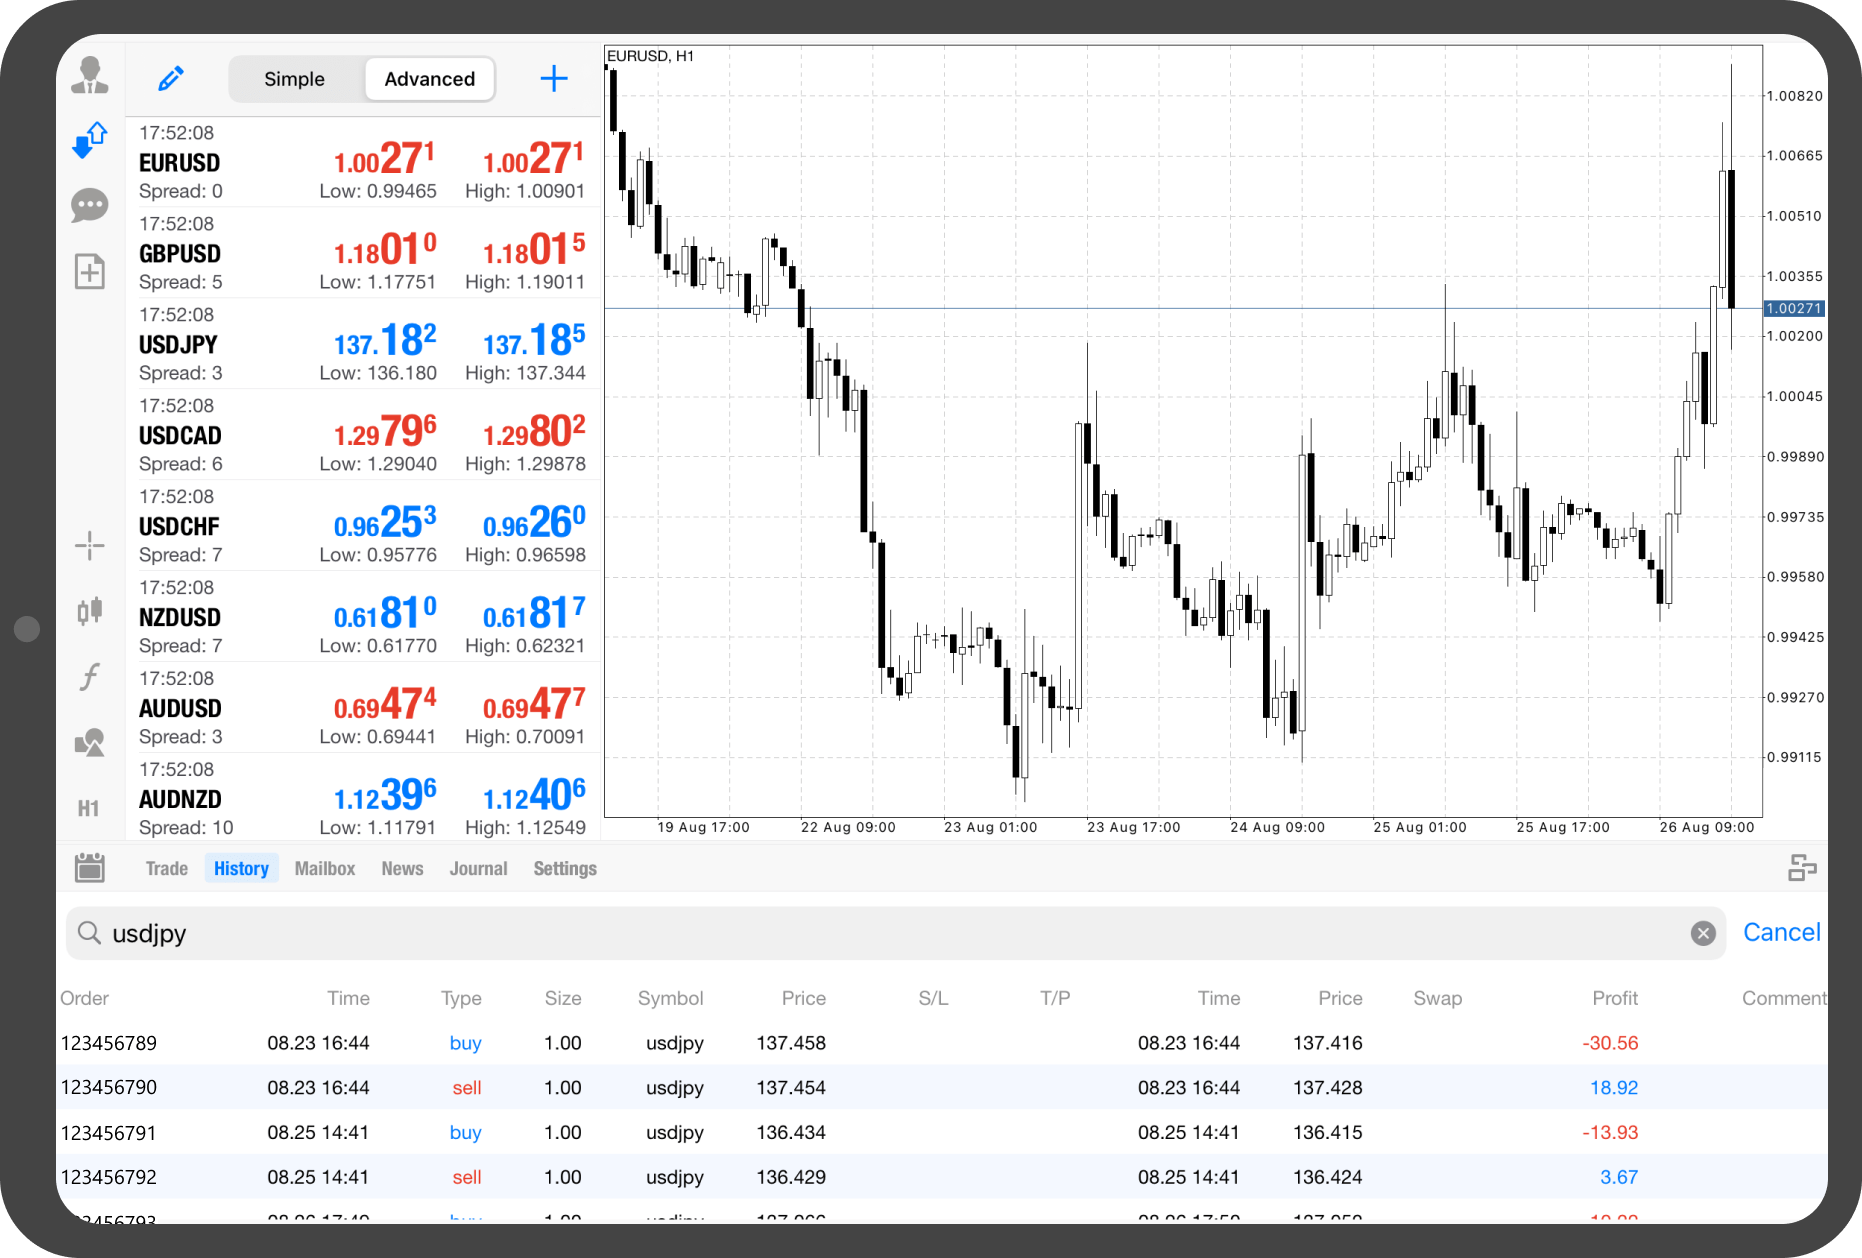Open the Journal tab
The width and height of the screenshot is (1862, 1258).
[x=478, y=868]
